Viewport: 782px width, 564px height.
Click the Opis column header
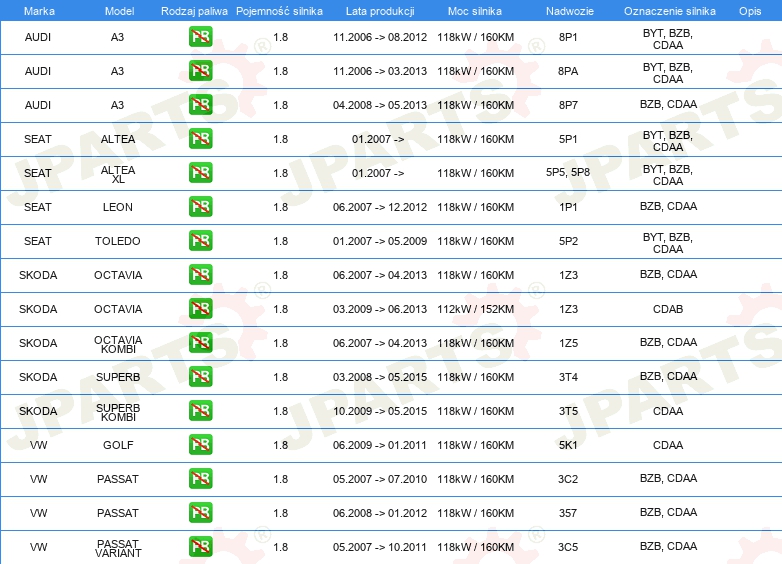pyautogui.click(x=750, y=11)
